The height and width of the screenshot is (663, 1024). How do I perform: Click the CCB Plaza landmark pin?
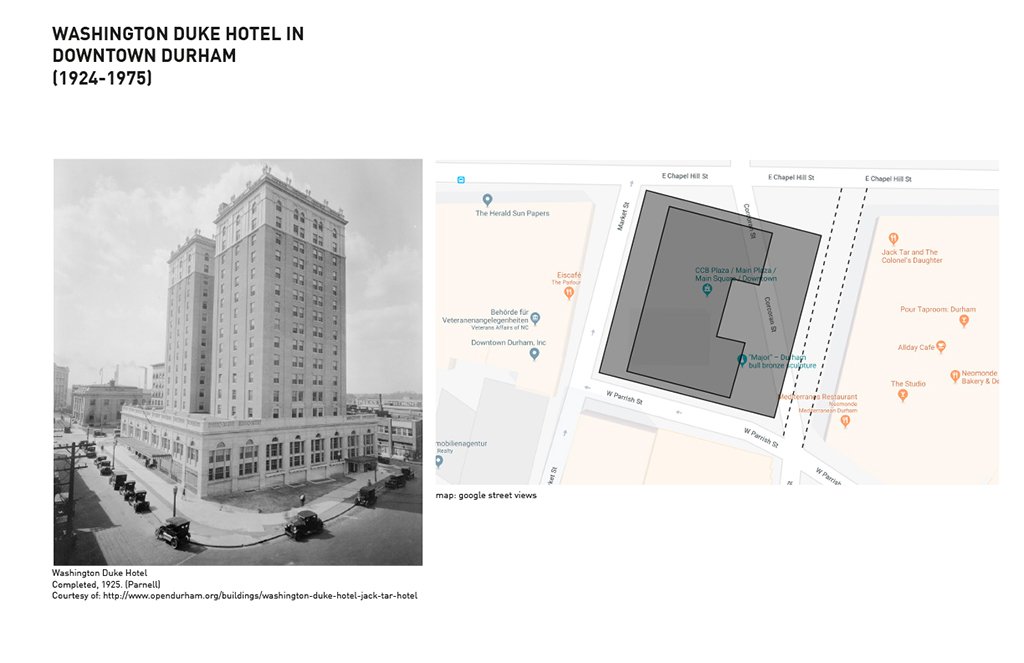coord(707,290)
